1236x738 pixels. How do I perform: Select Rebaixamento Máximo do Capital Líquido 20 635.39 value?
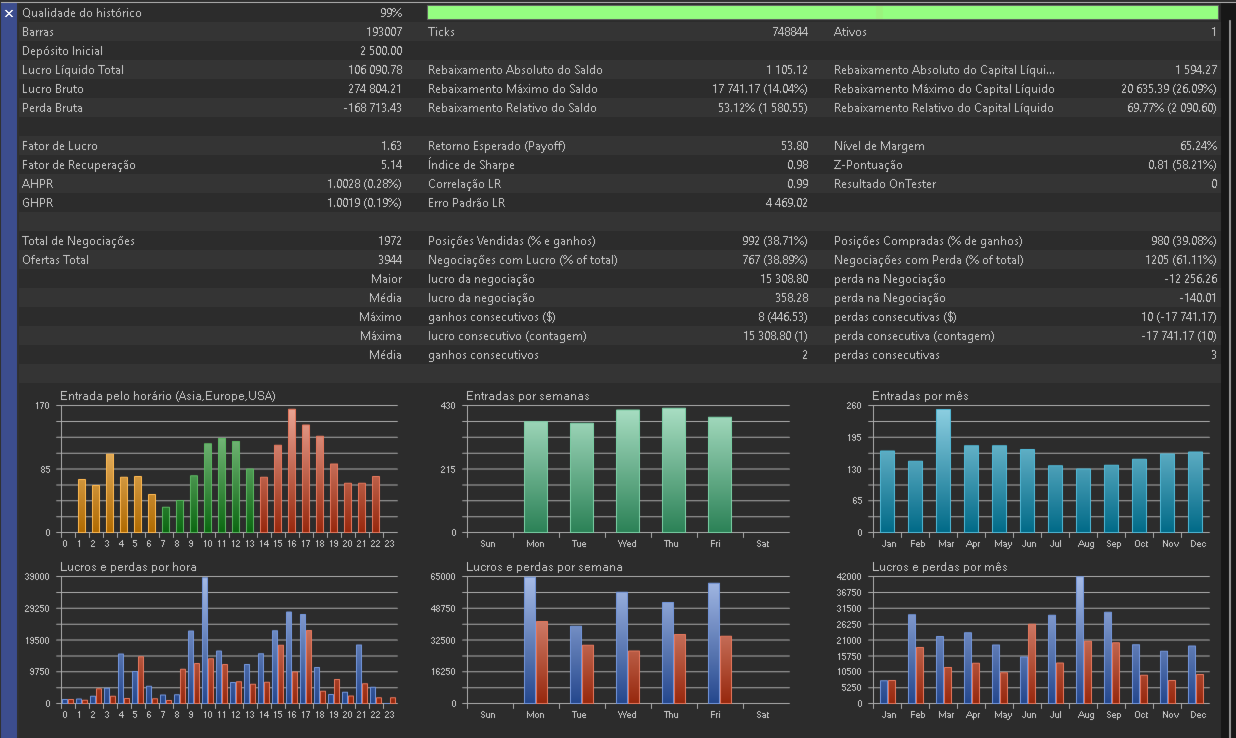tap(1169, 89)
